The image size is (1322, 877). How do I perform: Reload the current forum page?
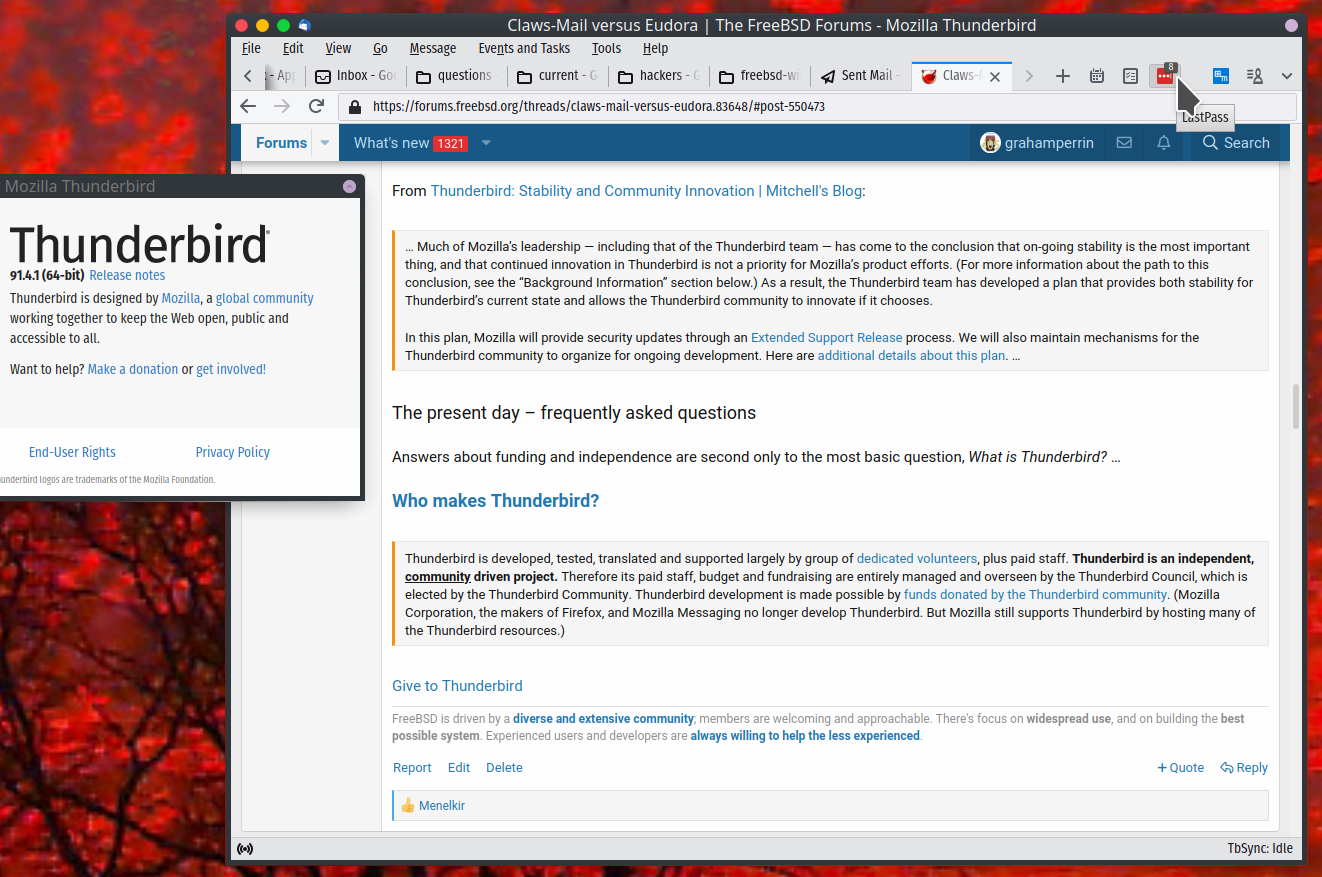click(x=316, y=106)
